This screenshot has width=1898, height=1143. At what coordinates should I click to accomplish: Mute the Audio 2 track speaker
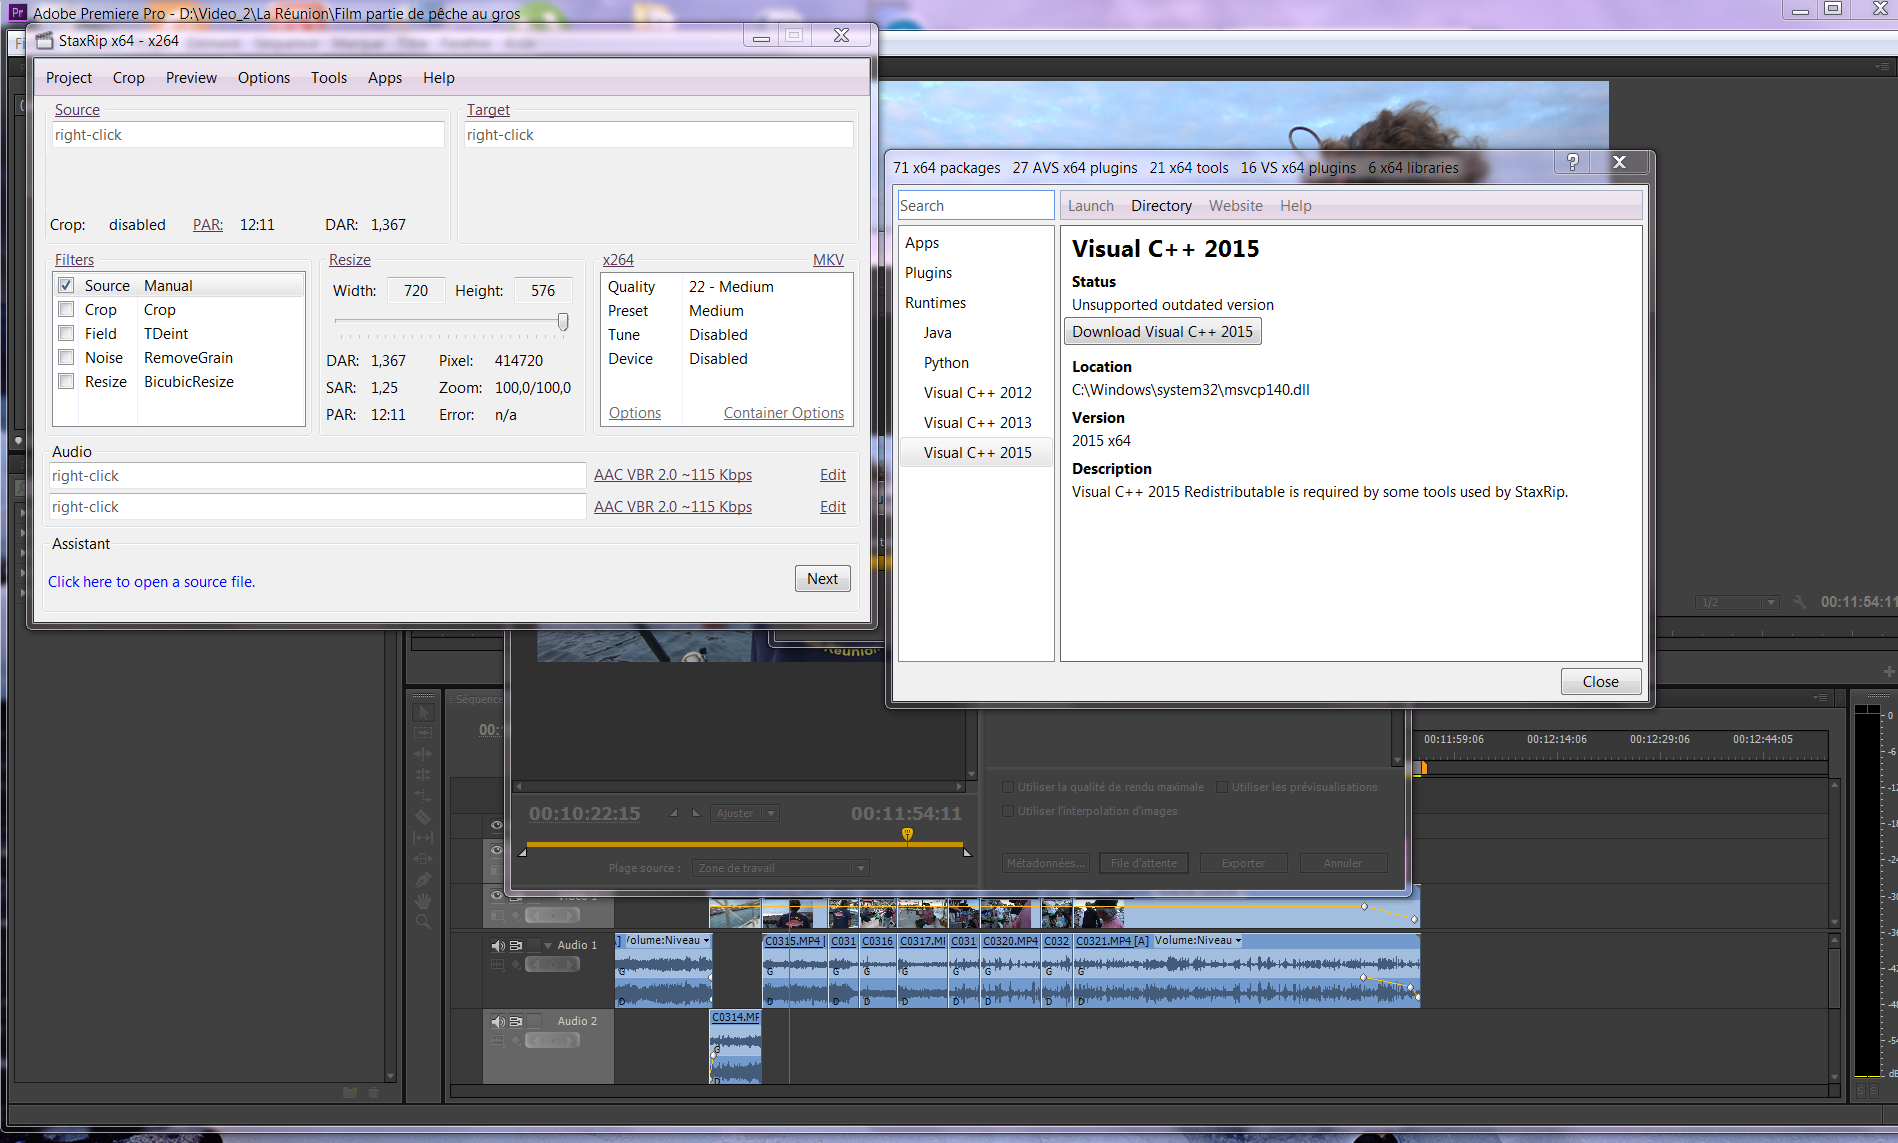click(x=498, y=1021)
